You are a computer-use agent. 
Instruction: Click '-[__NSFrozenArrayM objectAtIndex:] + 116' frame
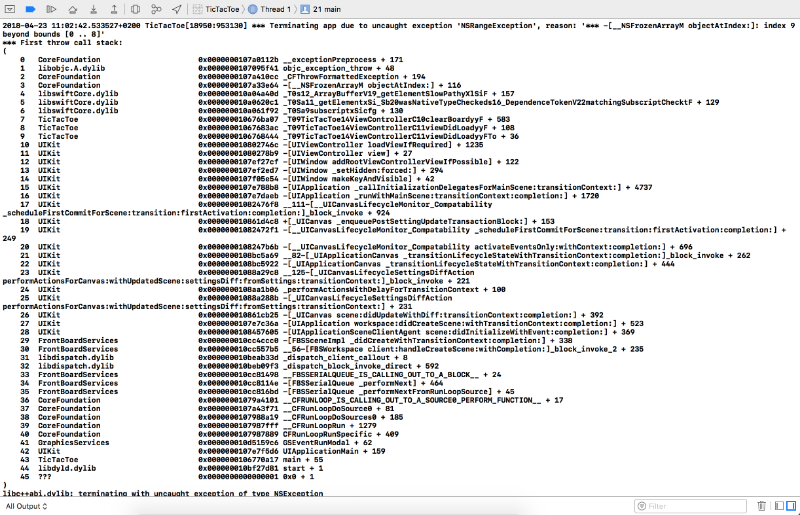pos(372,85)
